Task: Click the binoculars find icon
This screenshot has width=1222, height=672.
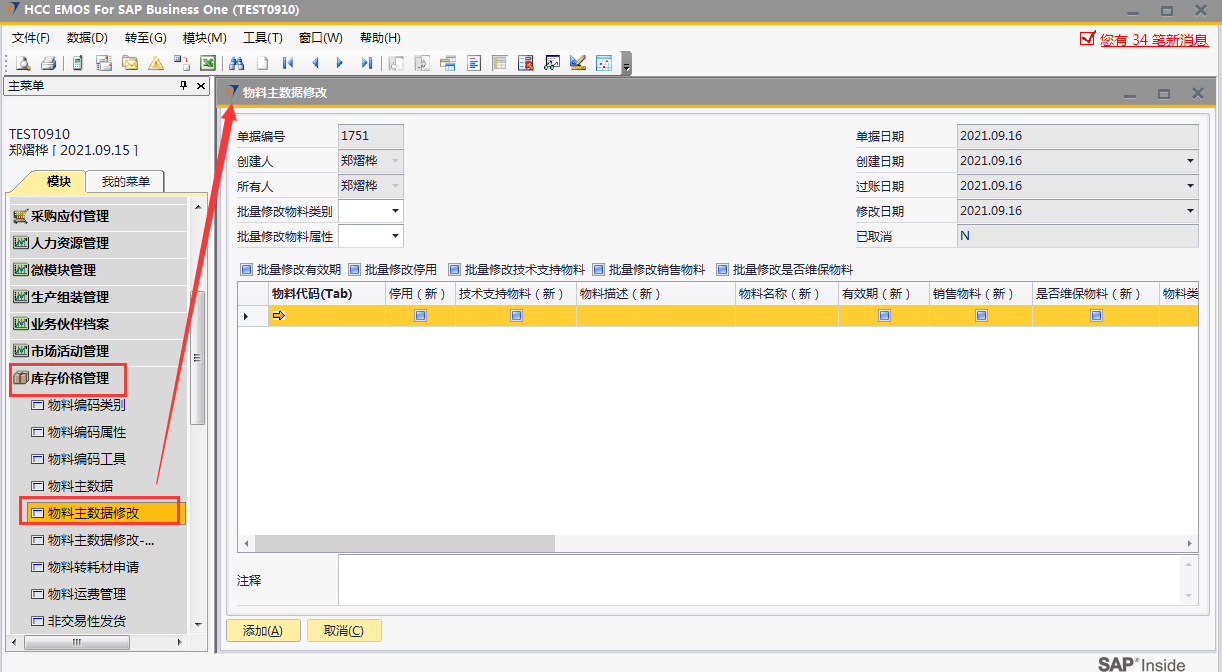Action: tap(237, 63)
